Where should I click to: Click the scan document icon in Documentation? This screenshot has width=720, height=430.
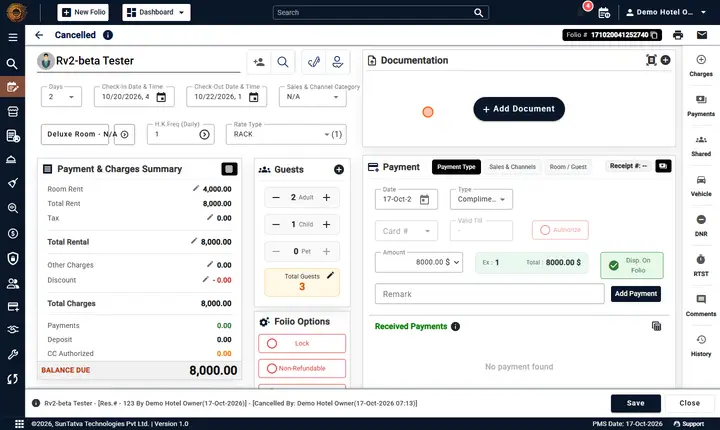click(651, 60)
